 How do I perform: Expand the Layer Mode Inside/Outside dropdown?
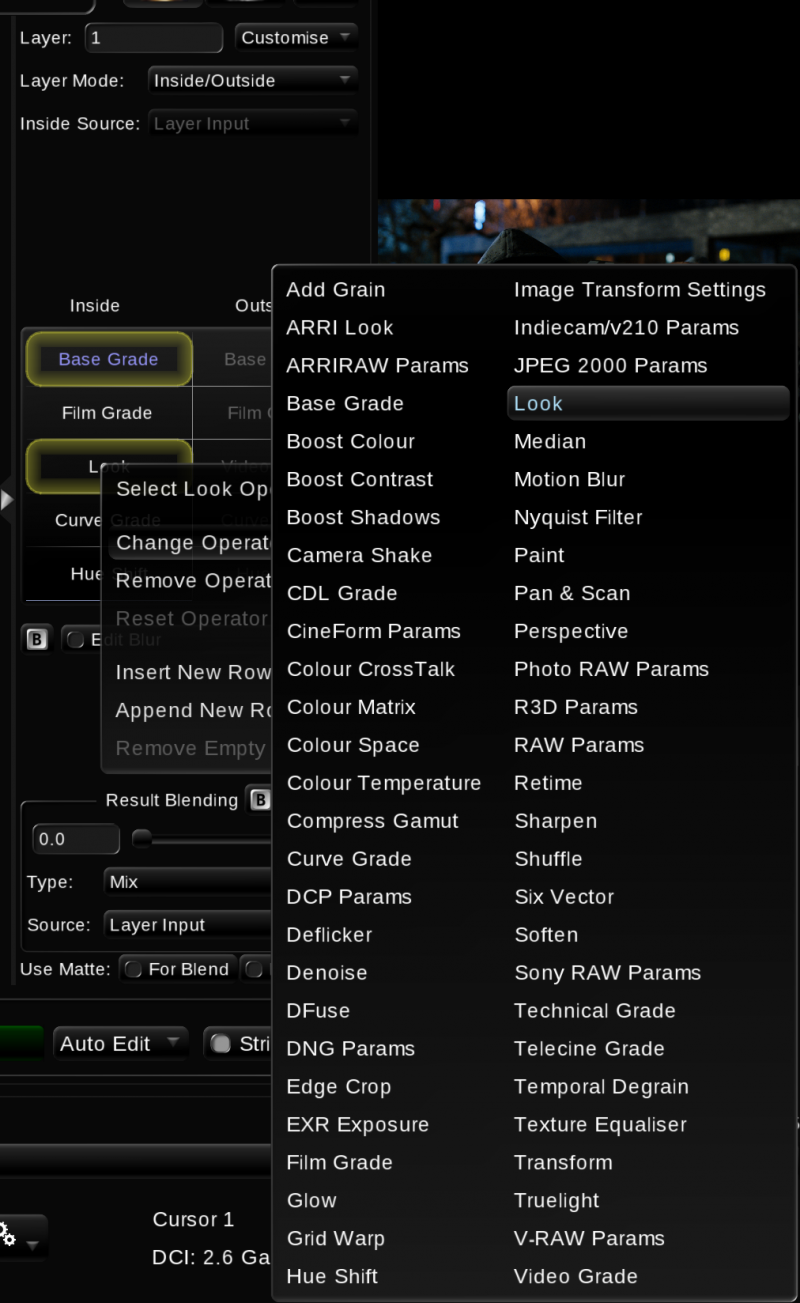coord(252,81)
